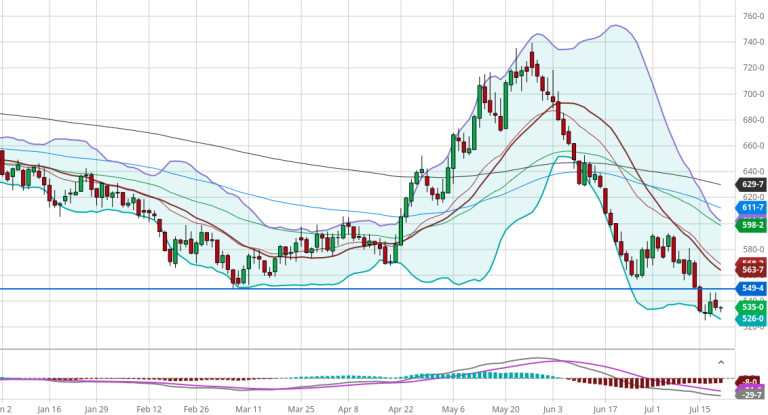Image resolution: width=768 pixels, height=415 pixels.
Task: Click the highest candlestick near 740
Action: [533, 58]
